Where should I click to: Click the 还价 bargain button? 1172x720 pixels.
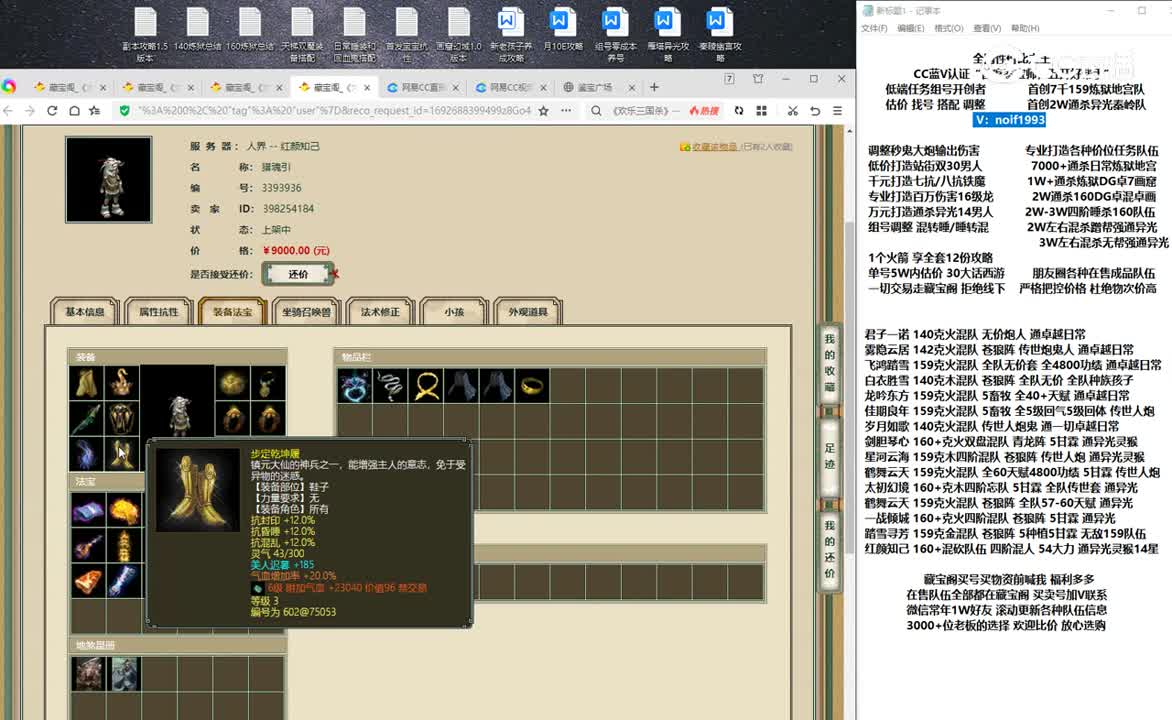click(297, 274)
